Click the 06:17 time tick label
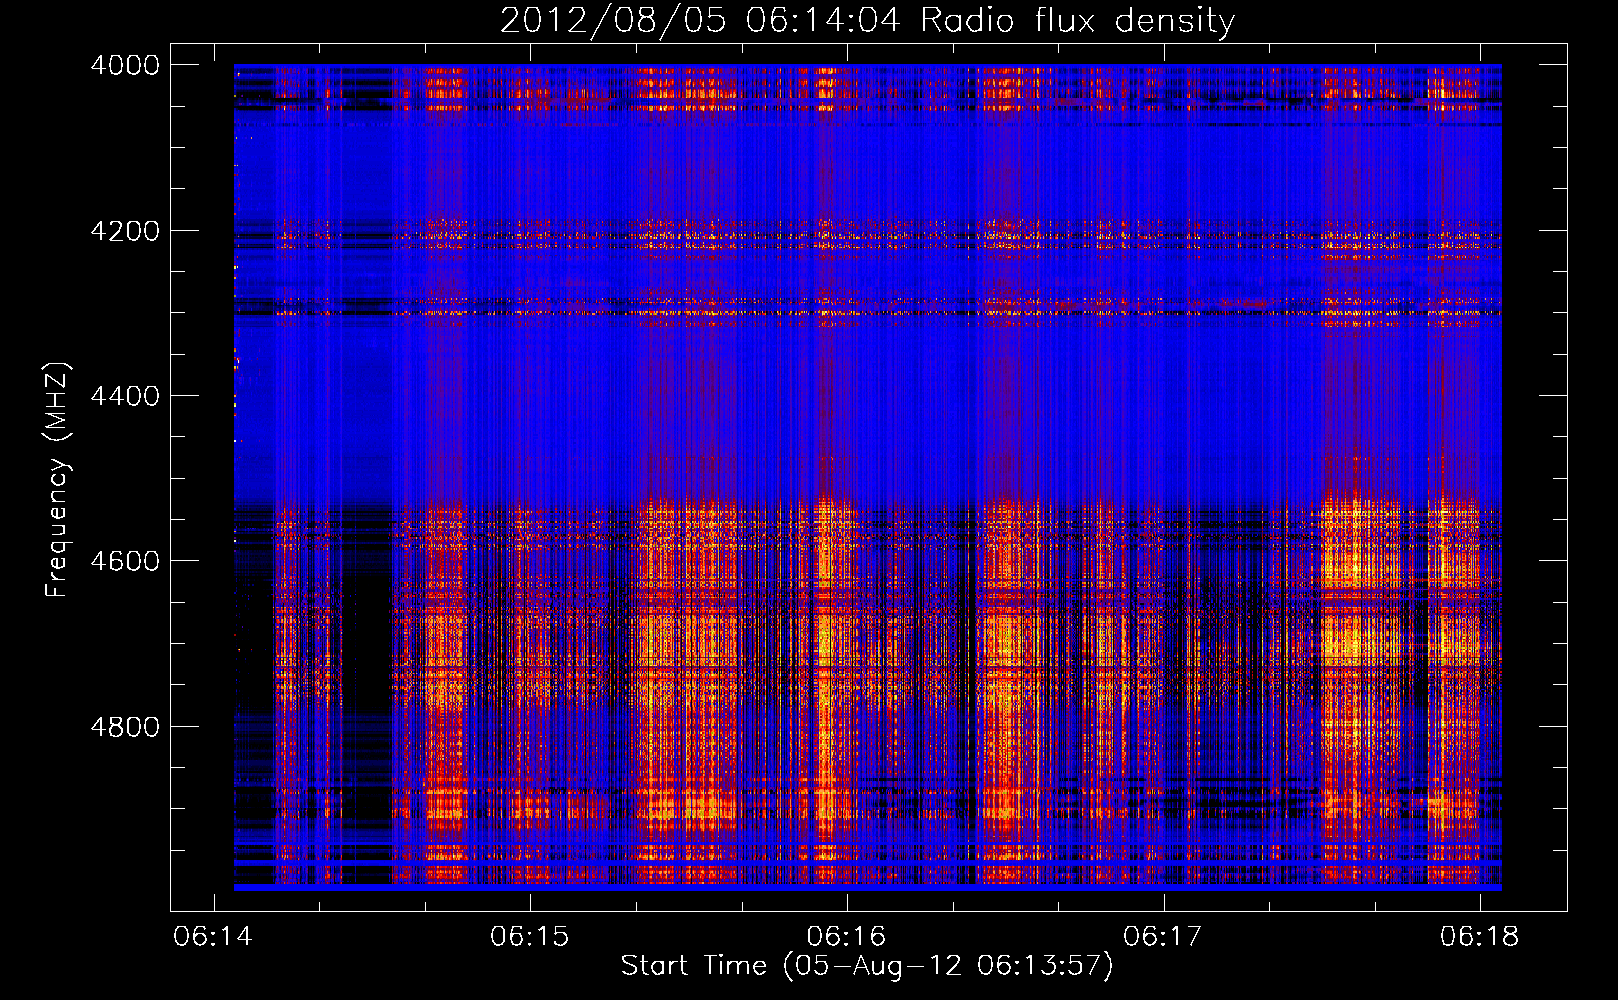Screen dimensions: 1618x1000 coord(1163,937)
